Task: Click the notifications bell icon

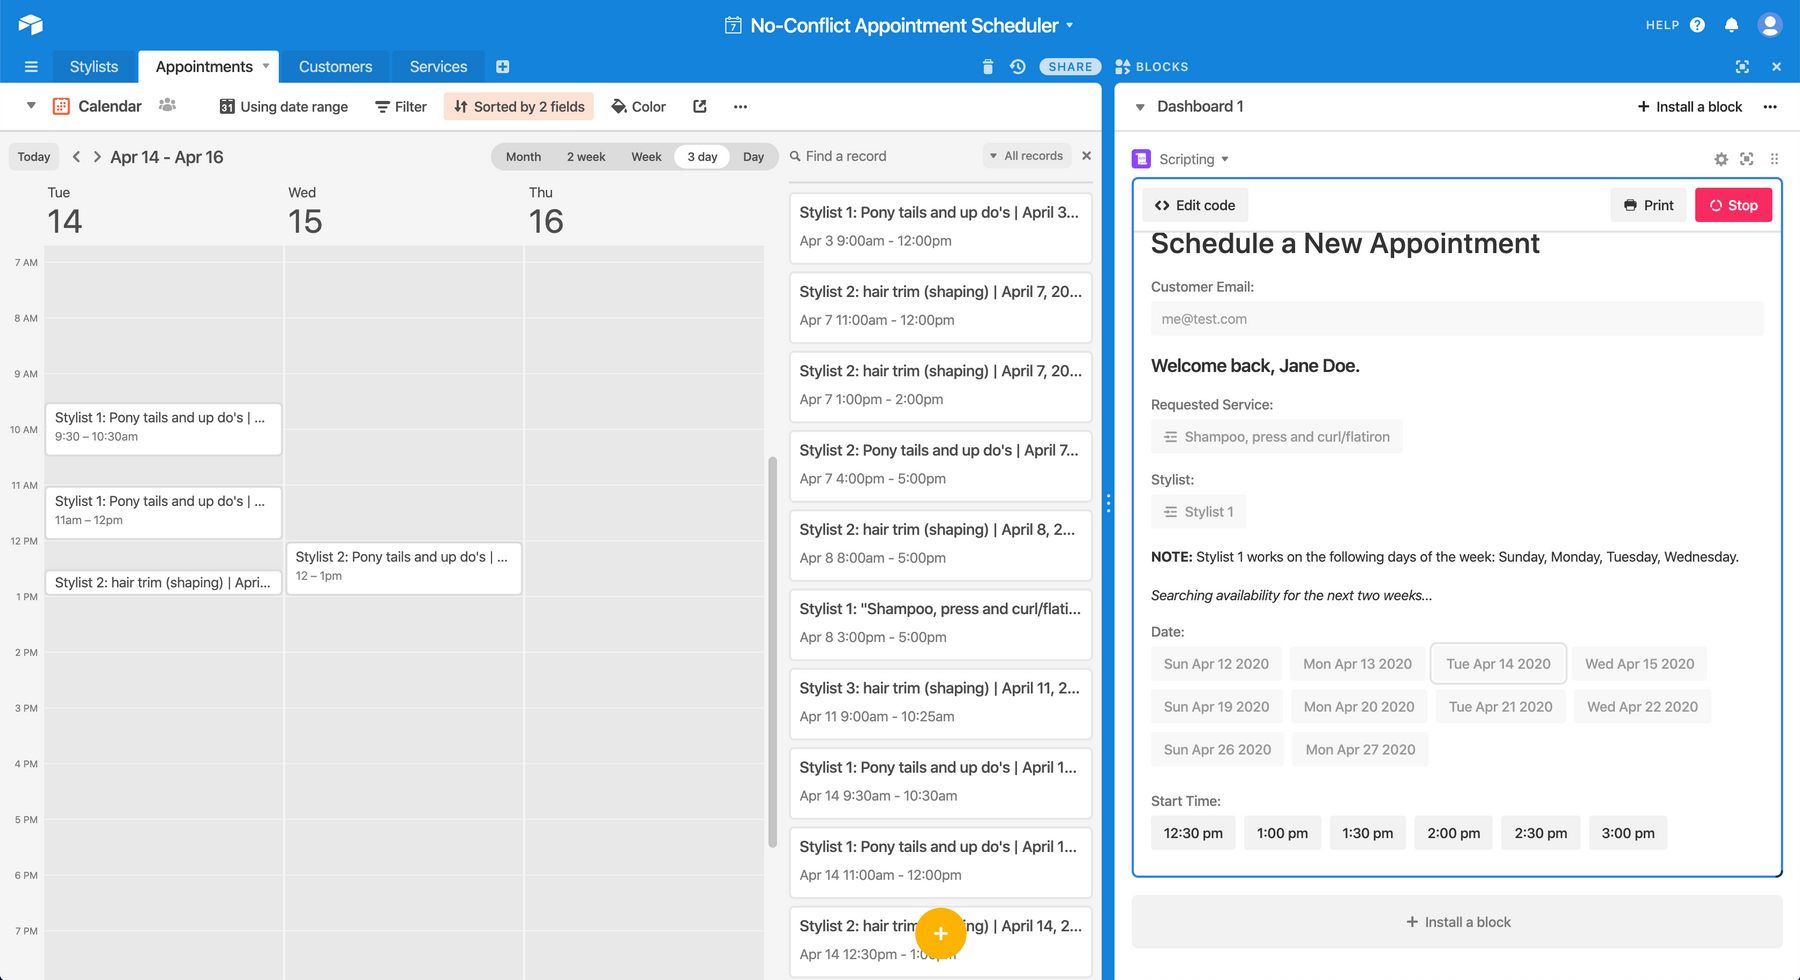Action: click(1731, 25)
